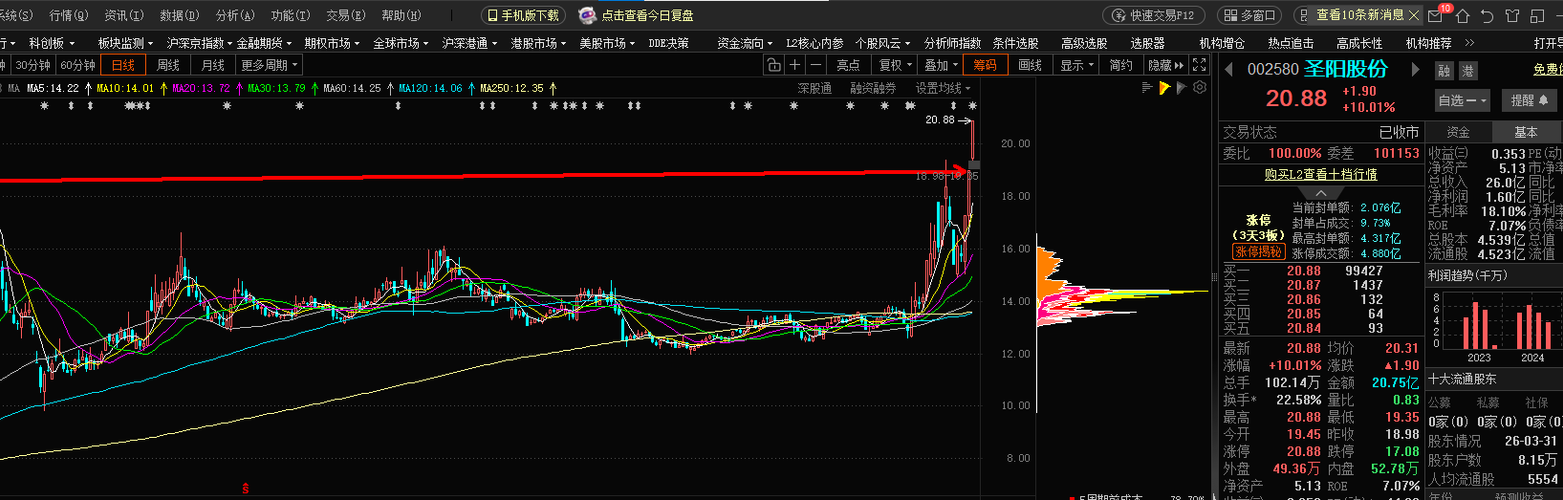The width and height of the screenshot is (1563, 500).
Task: Click 提醒 alert button
Action: click(1529, 100)
